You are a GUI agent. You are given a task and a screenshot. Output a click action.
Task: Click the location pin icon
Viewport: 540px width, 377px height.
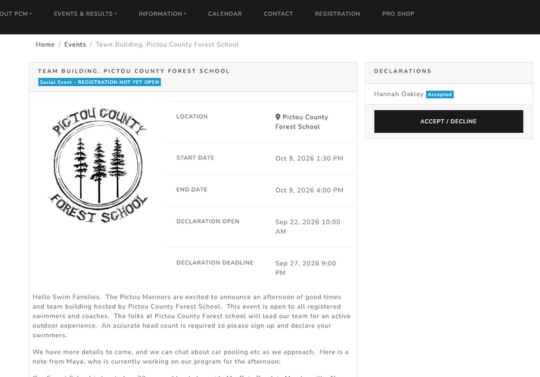click(278, 117)
